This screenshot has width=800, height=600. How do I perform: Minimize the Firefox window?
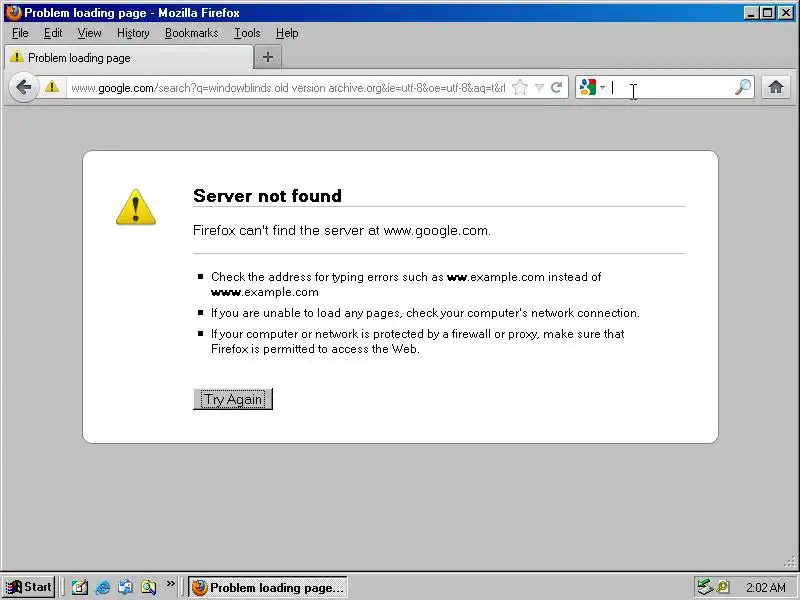tap(751, 13)
